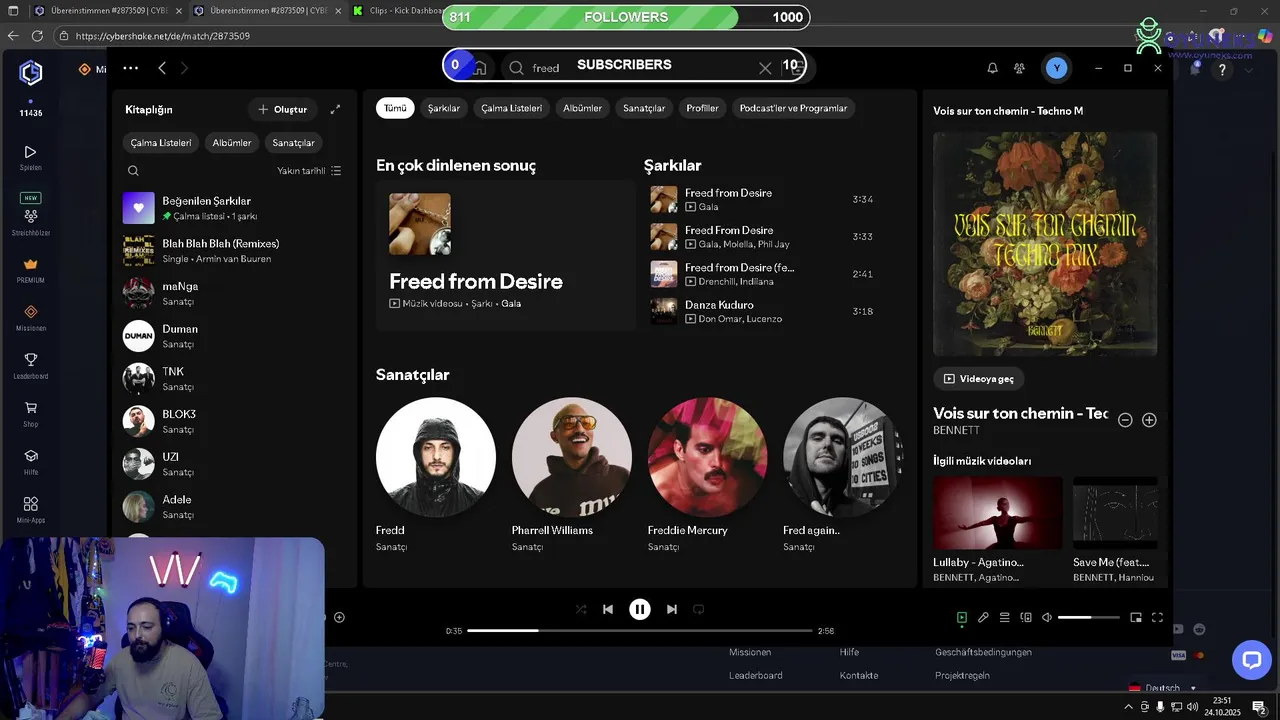Click the Videoya geç button
The image size is (1280, 720).
(x=978, y=379)
